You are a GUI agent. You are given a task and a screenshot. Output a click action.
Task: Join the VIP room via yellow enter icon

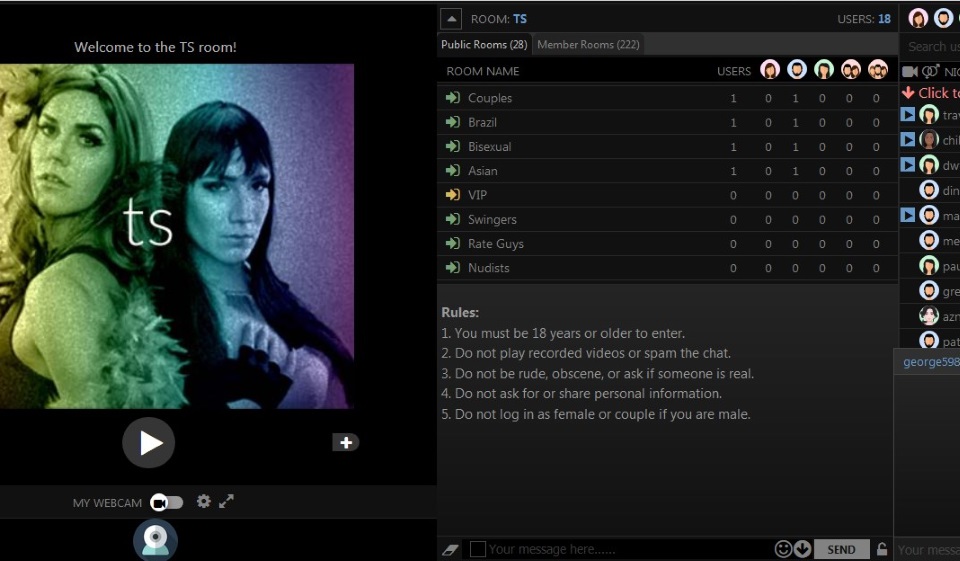click(453, 195)
